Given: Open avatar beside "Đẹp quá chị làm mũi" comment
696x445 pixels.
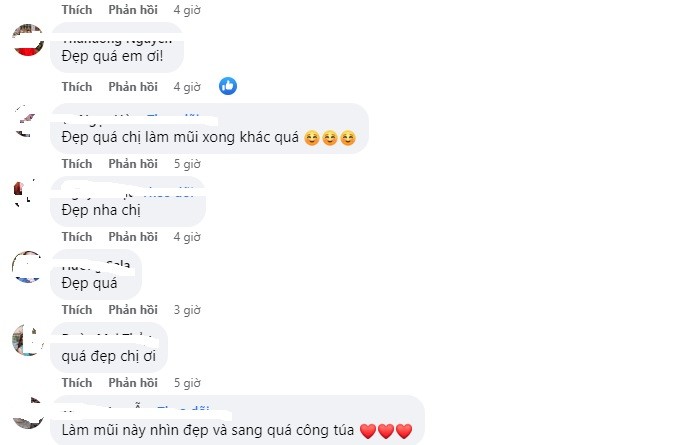Looking at the screenshot, I should coord(28,121).
